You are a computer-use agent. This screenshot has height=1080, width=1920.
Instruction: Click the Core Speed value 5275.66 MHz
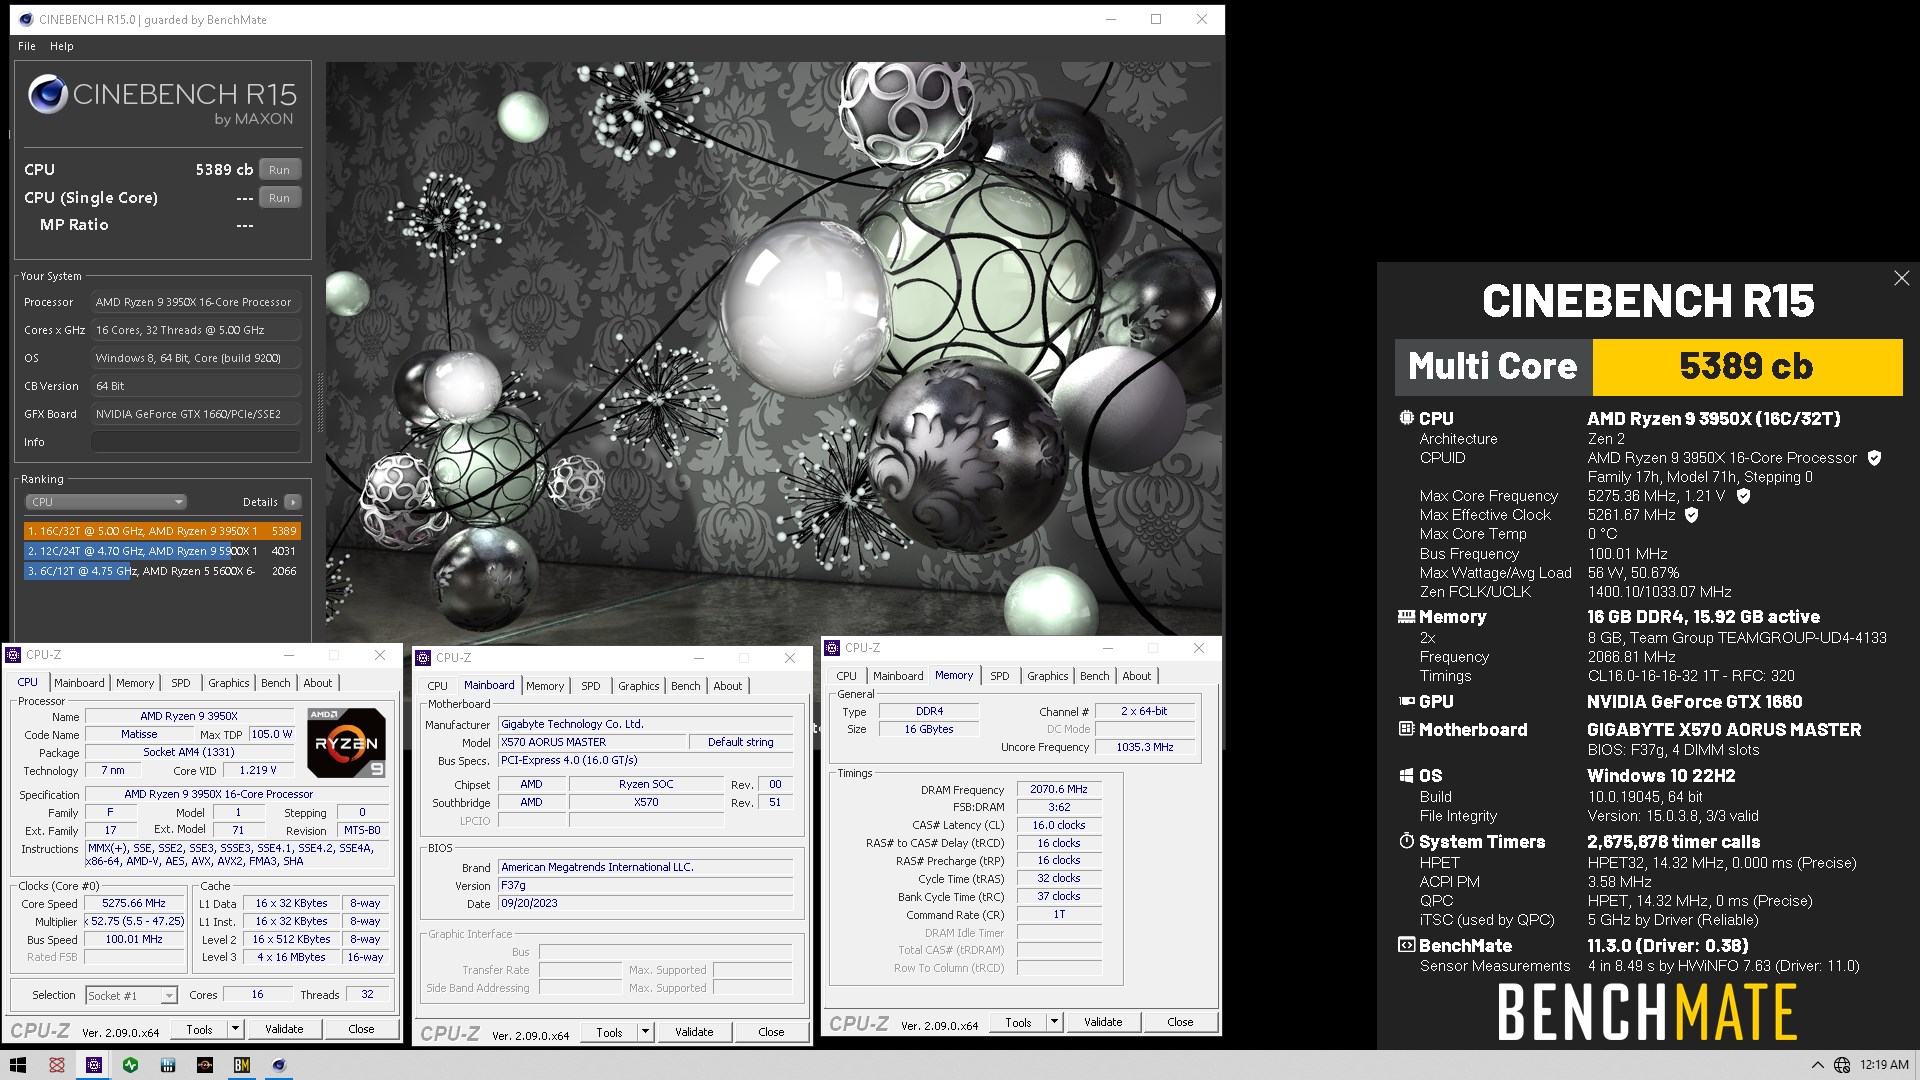click(x=134, y=903)
